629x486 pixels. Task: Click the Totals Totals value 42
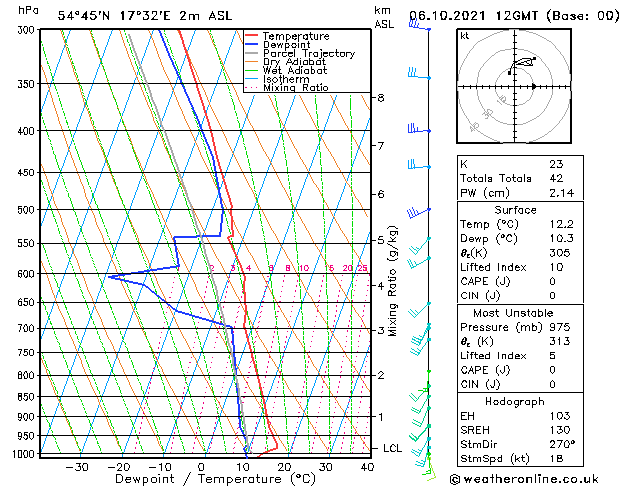click(x=556, y=178)
